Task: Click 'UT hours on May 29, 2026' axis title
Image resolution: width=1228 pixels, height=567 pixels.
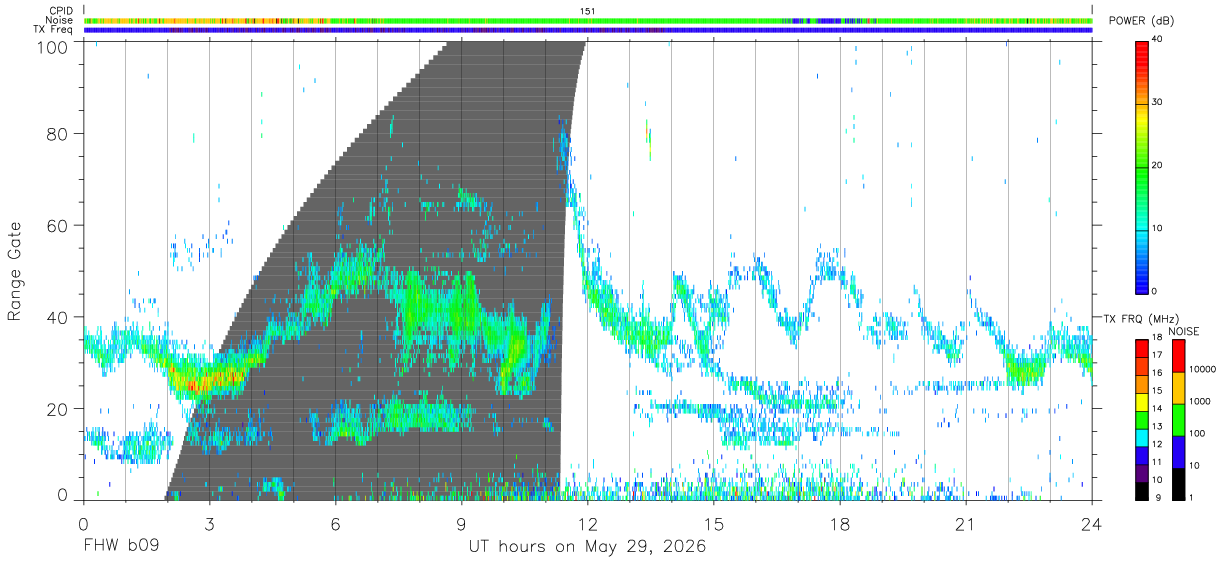Action: 588,547
